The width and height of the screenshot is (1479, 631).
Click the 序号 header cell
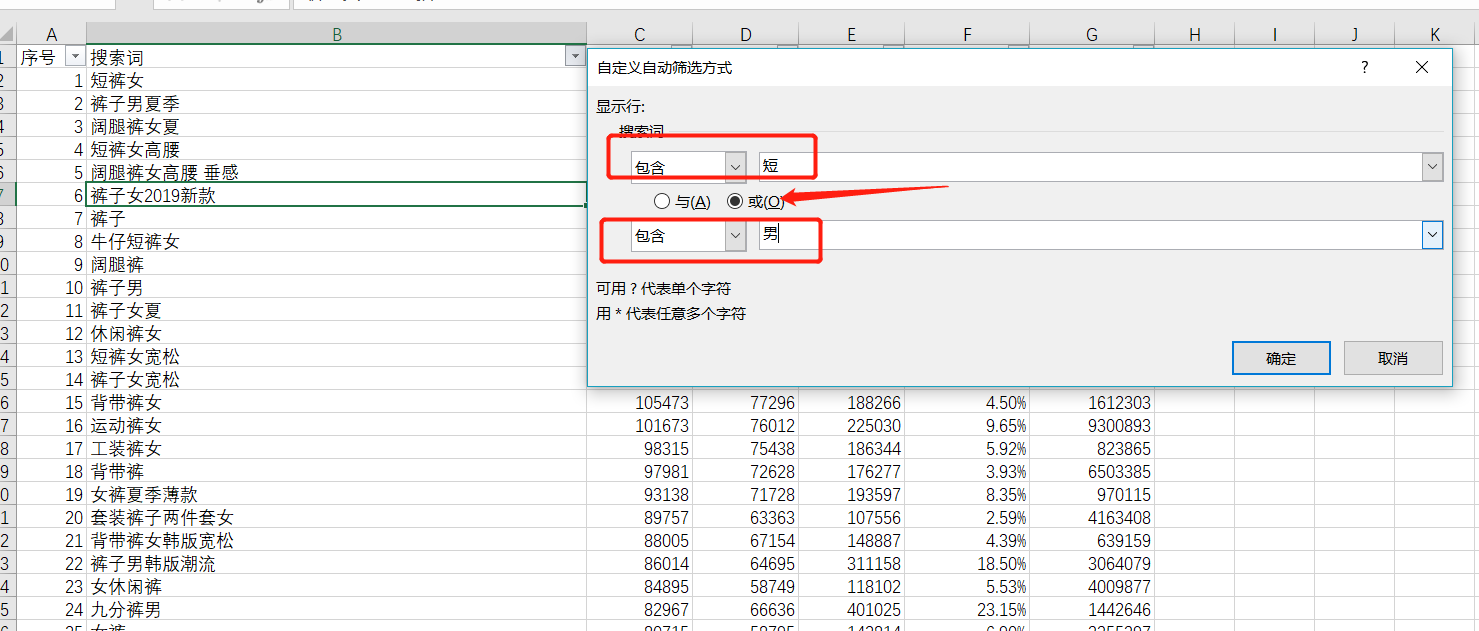point(52,57)
